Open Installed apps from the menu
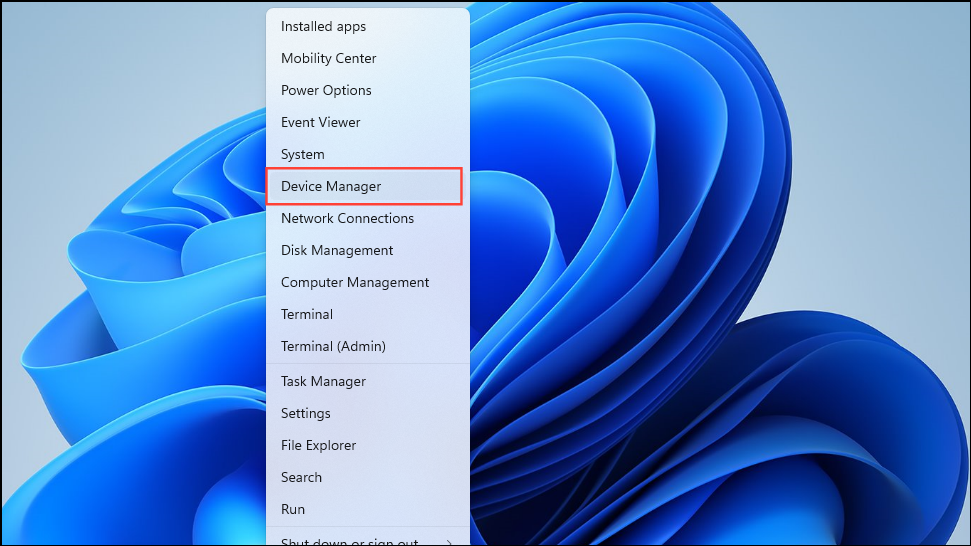This screenshot has width=971, height=546. tap(368, 27)
